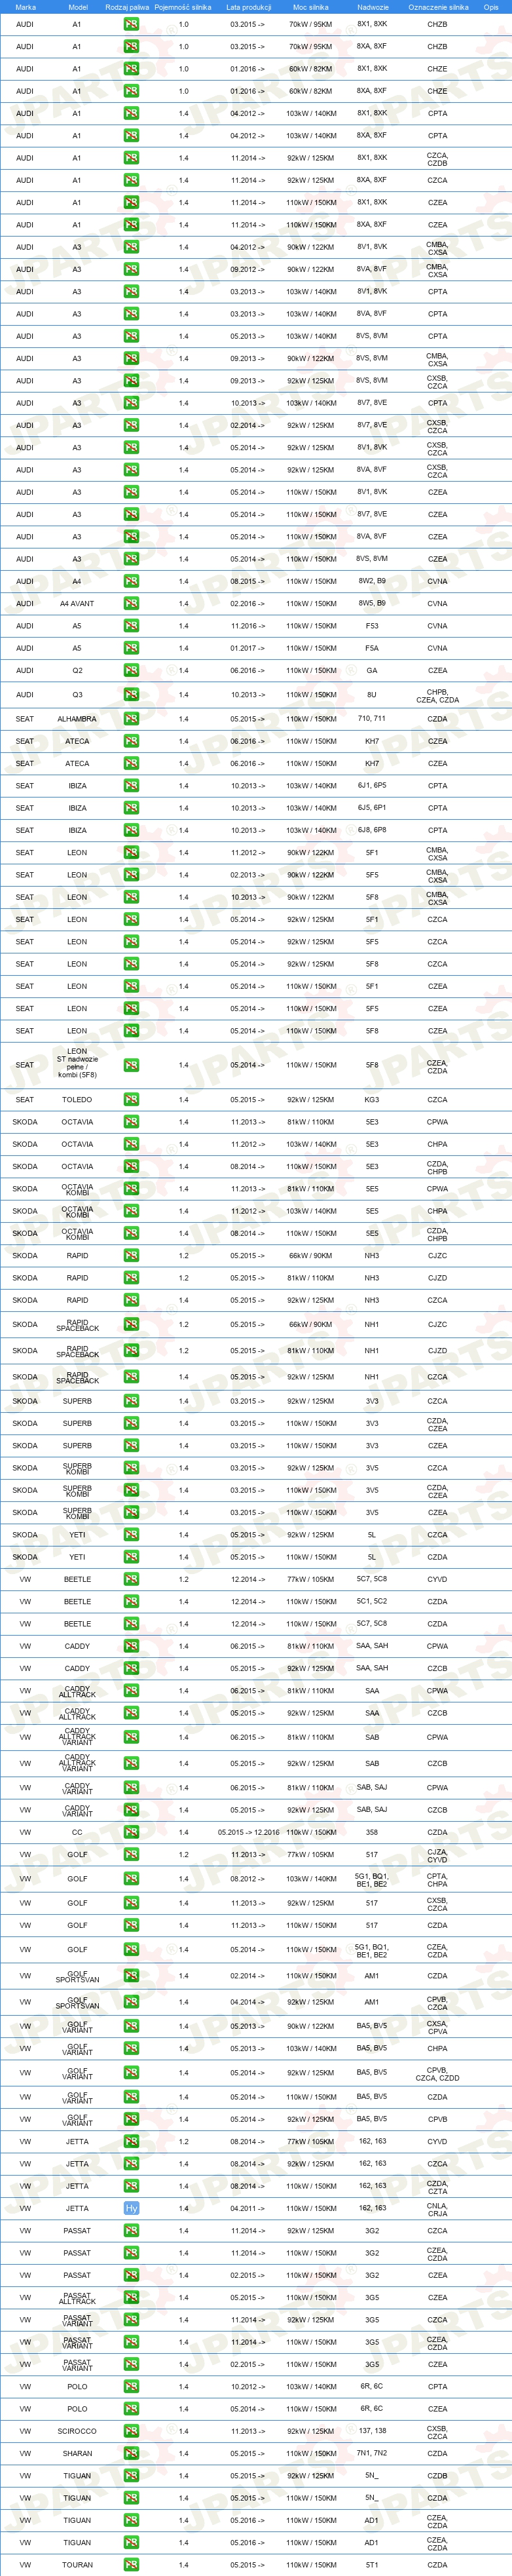Viewport: 512px width, 2576px height.
Task: Click the hybrid 'Hy' fuel icon in the JETTA row
Action: coord(131,2208)
